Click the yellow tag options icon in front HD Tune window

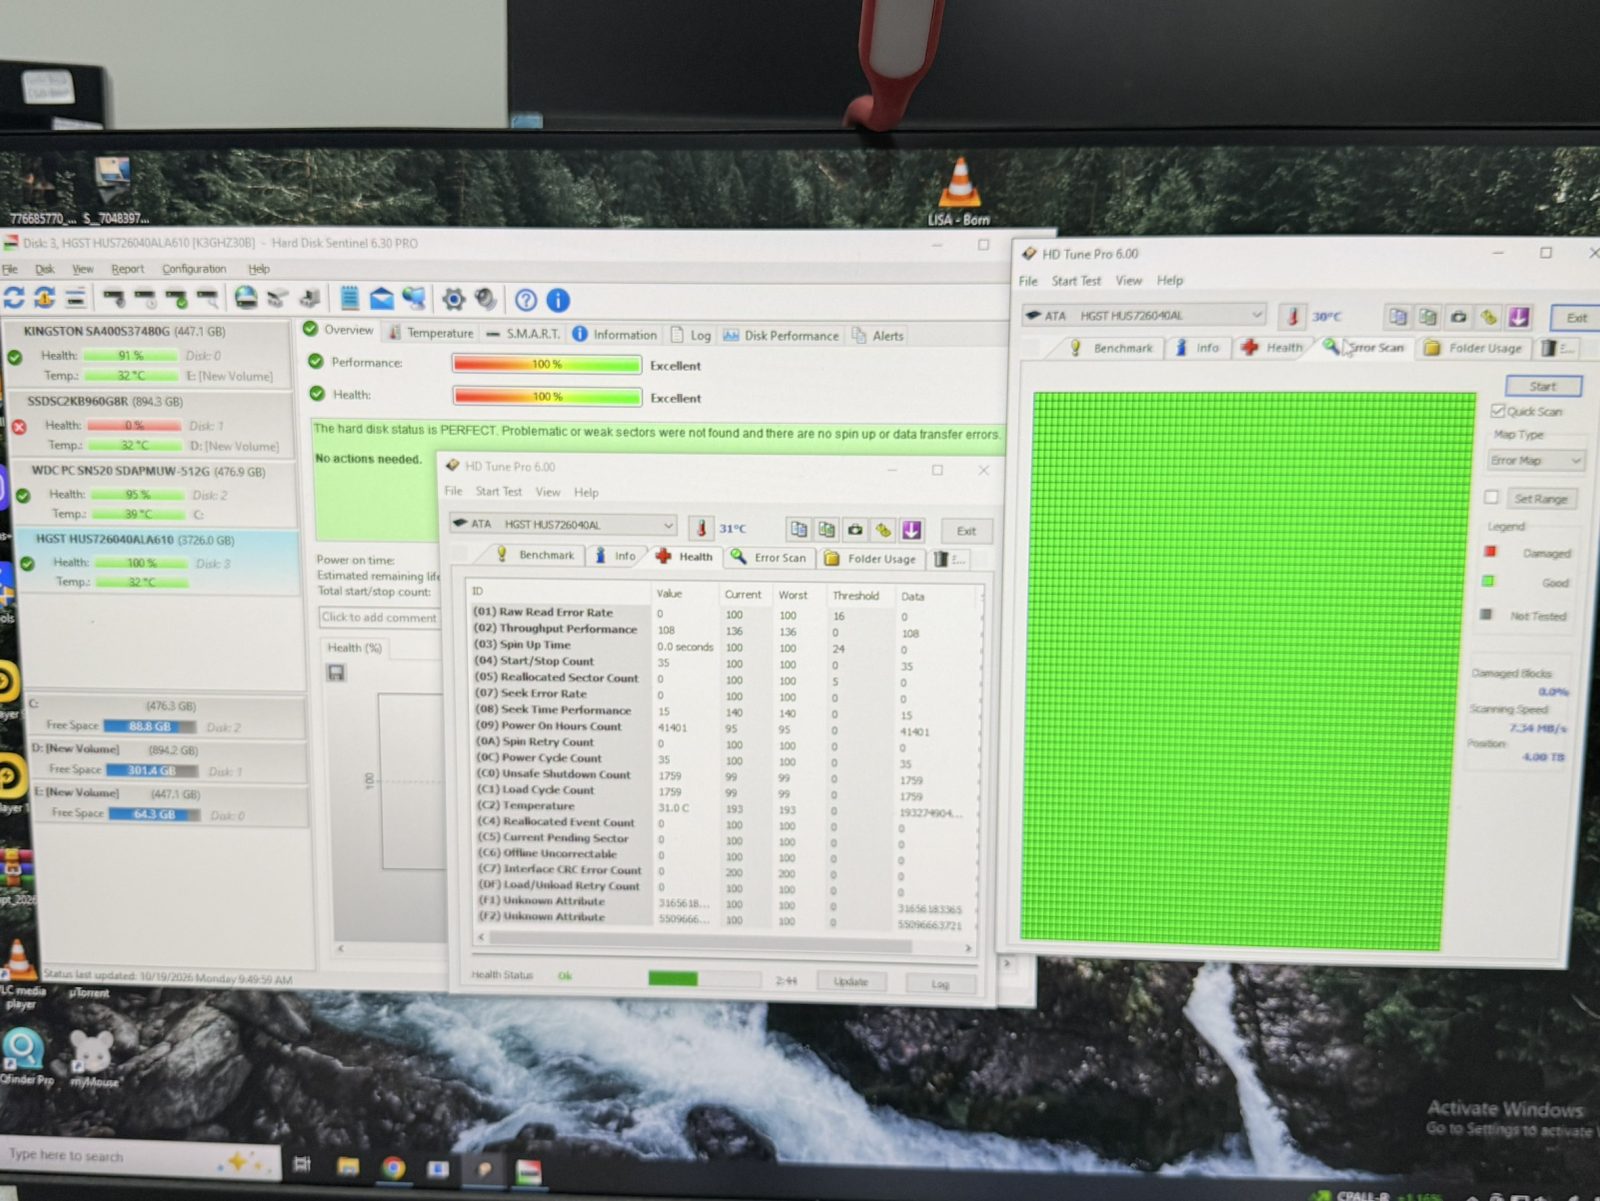tap(883, 530)
